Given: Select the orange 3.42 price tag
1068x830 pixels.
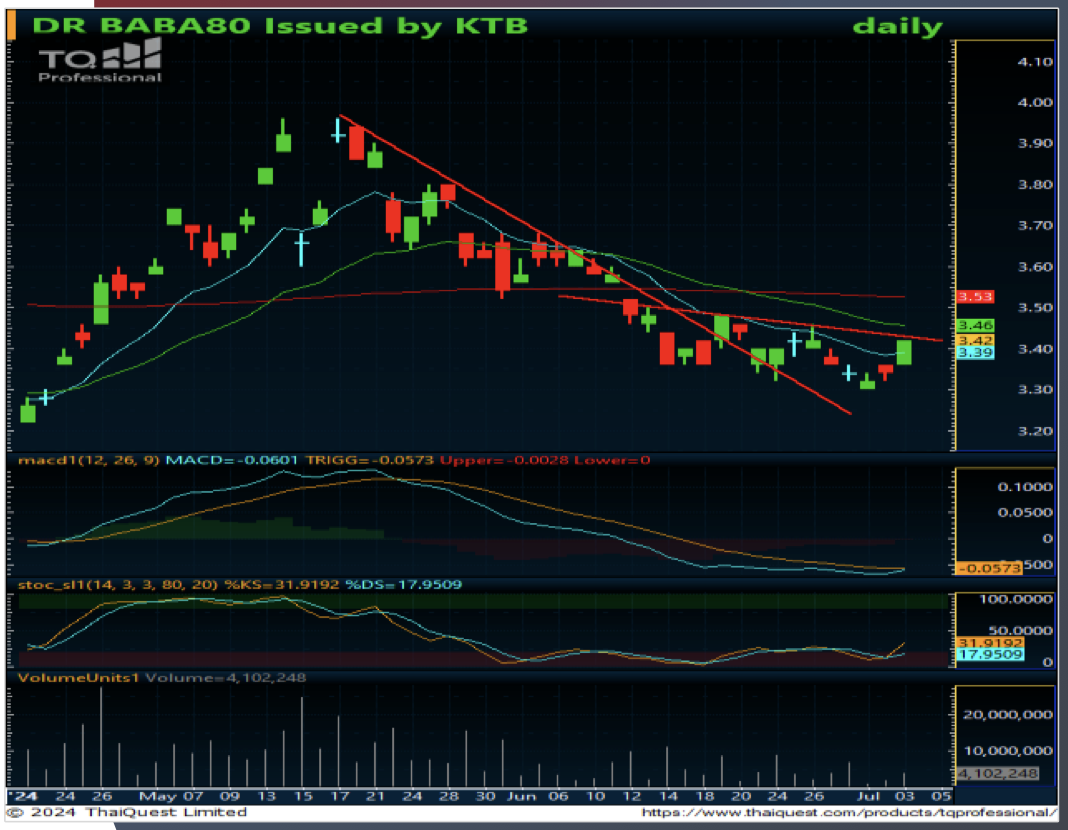Looking at the screenshot, I should point(975,340).
